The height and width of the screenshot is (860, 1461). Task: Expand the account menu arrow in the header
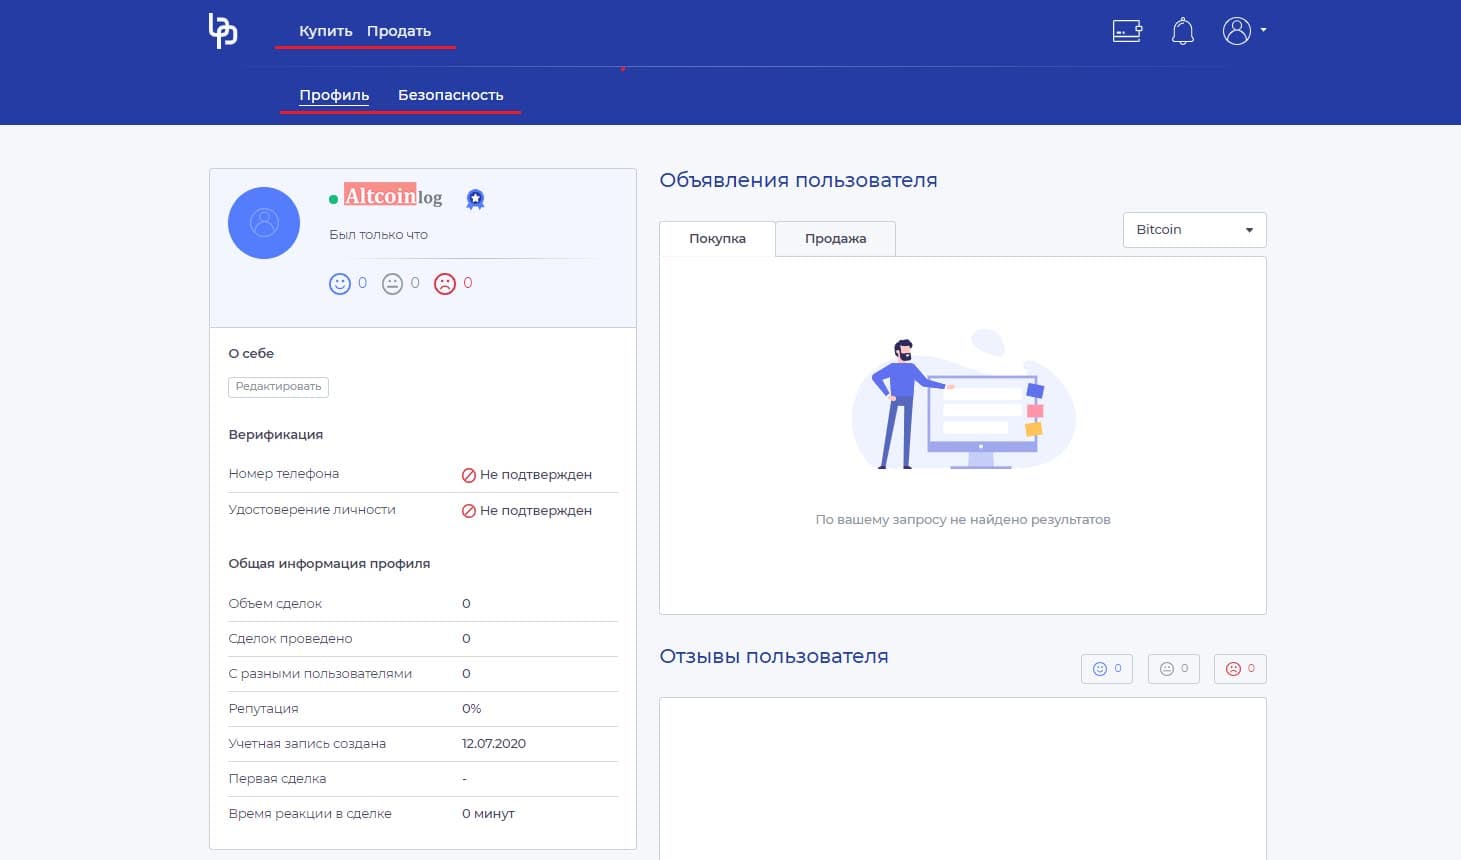click(x=1263, y=31)
